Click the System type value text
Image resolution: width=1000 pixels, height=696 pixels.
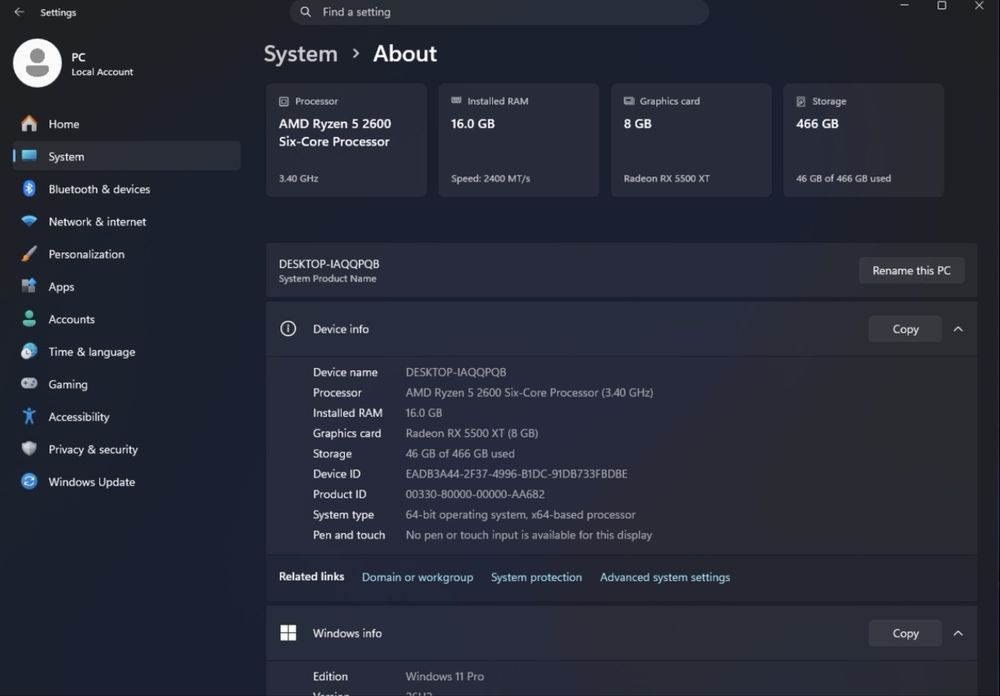point(520,515)
